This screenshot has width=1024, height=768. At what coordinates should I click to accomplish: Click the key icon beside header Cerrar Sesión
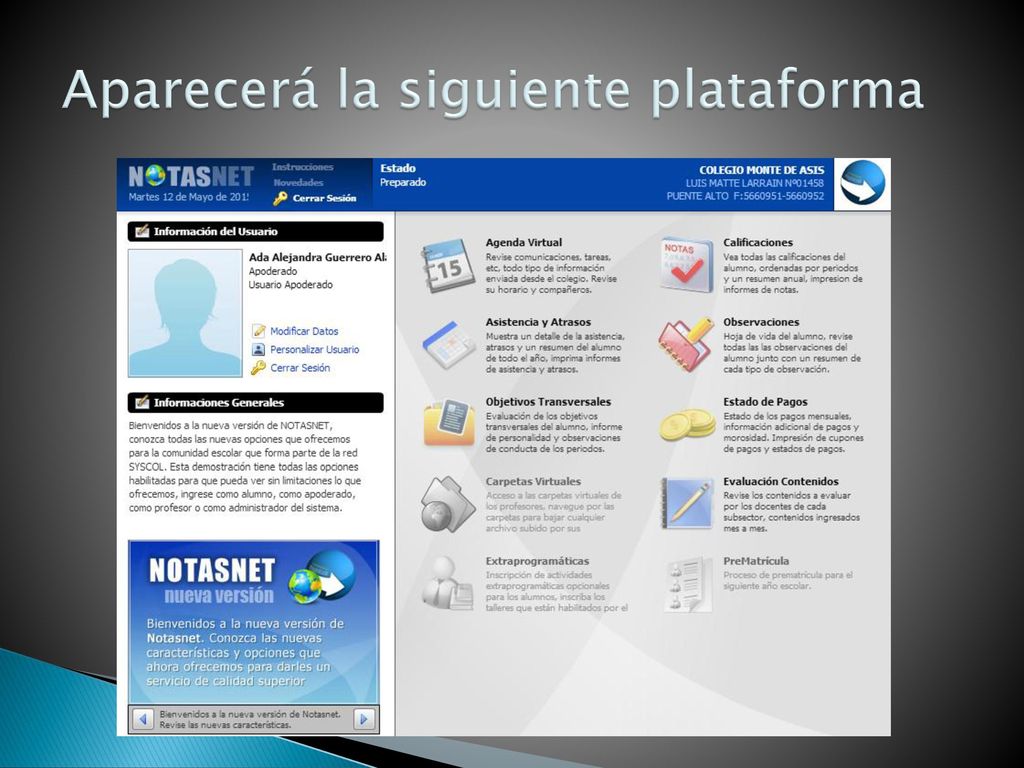[280, 199]
